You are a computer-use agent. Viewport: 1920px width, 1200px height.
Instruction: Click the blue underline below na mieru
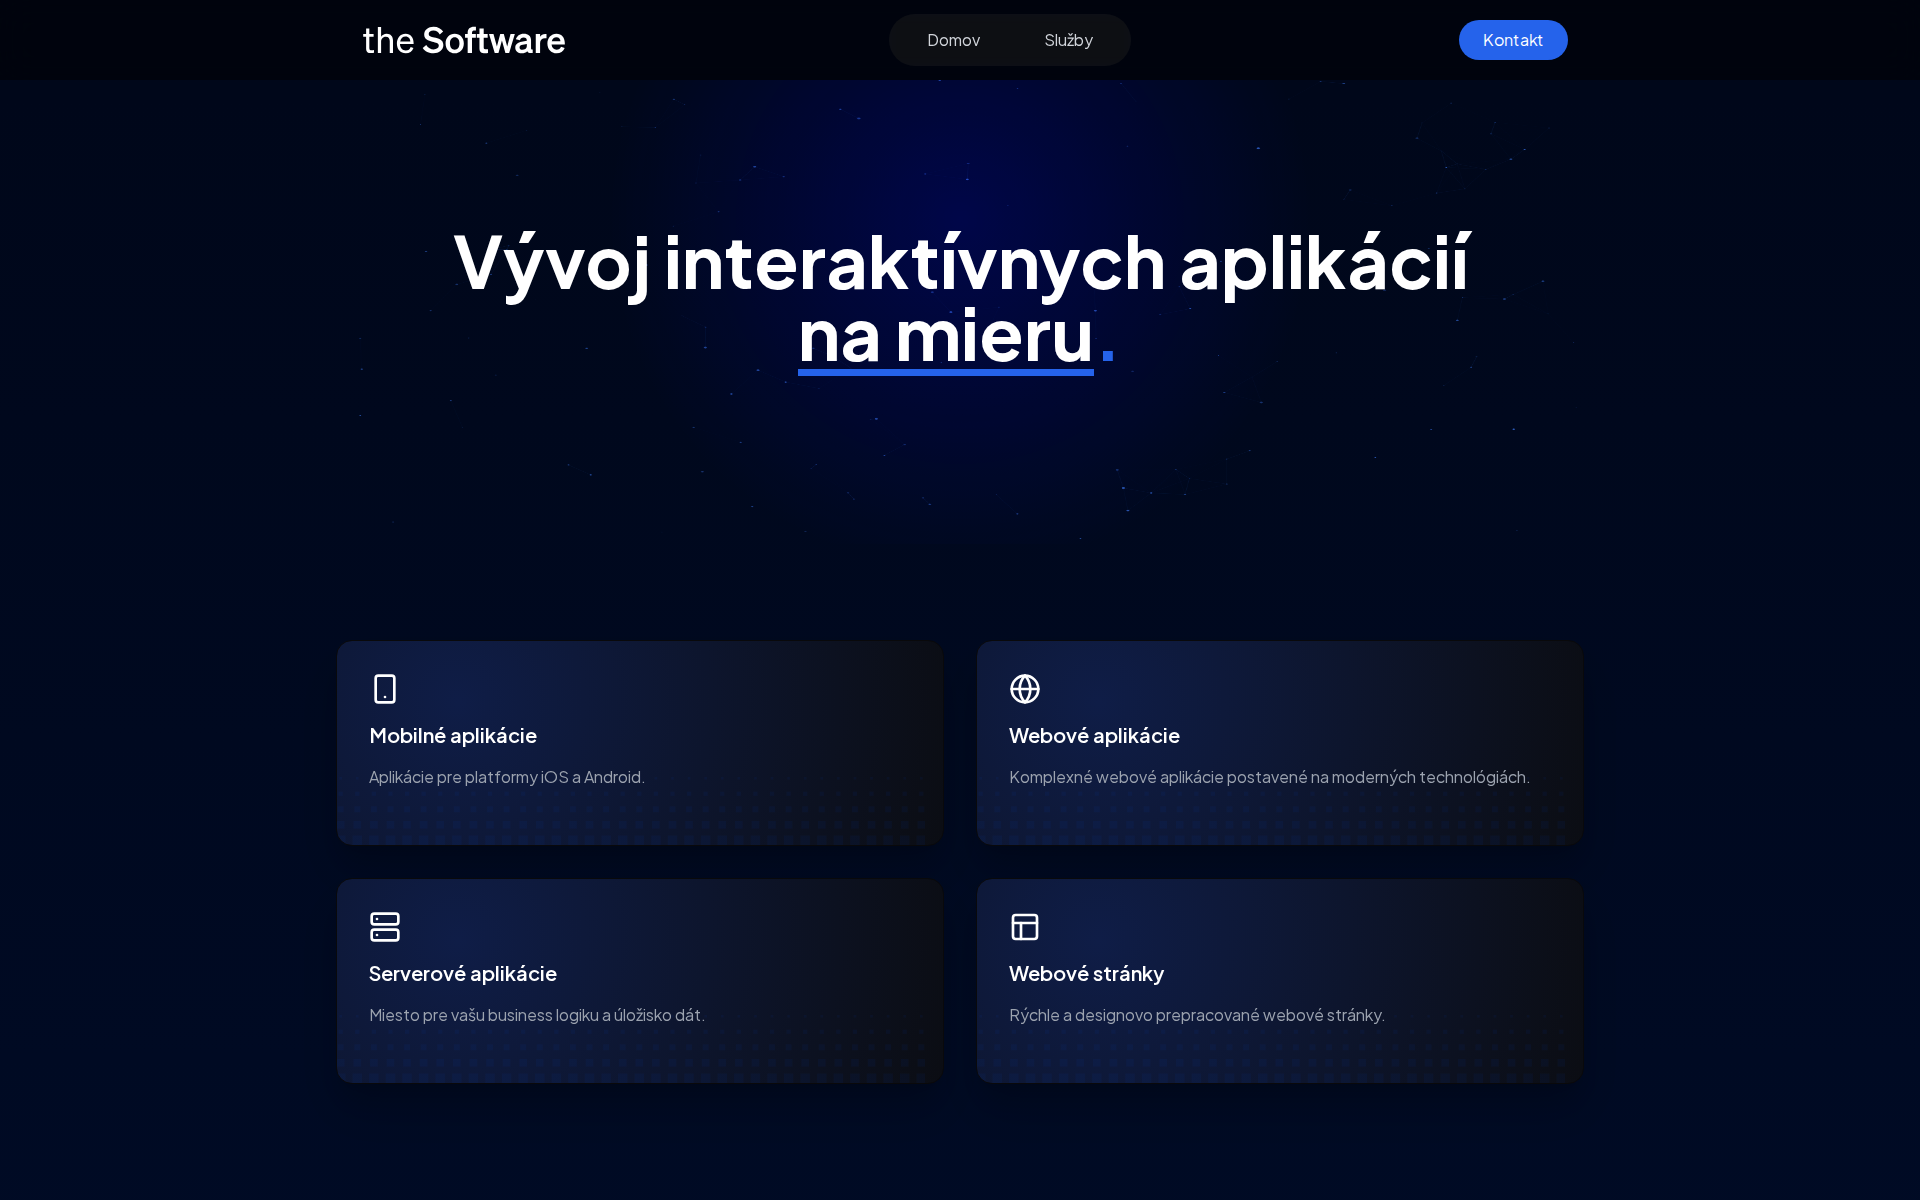945,371
